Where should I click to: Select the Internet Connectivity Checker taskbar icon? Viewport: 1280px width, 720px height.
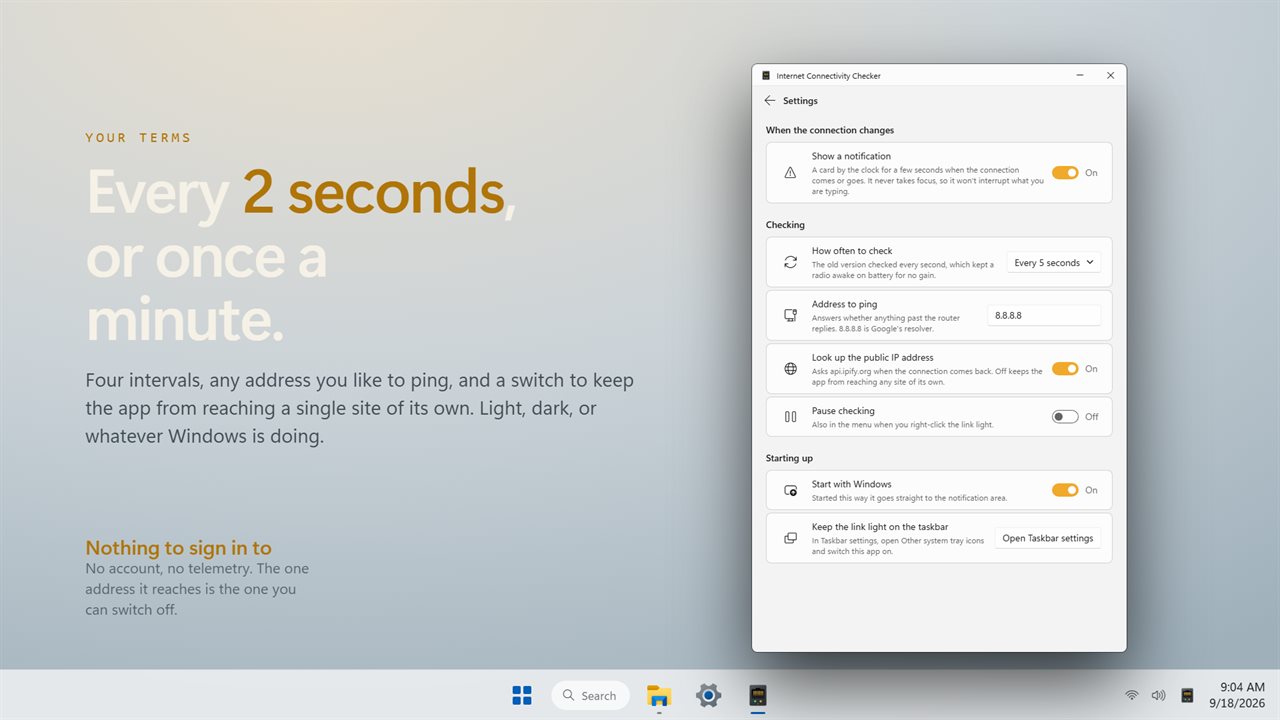[757, 695]
